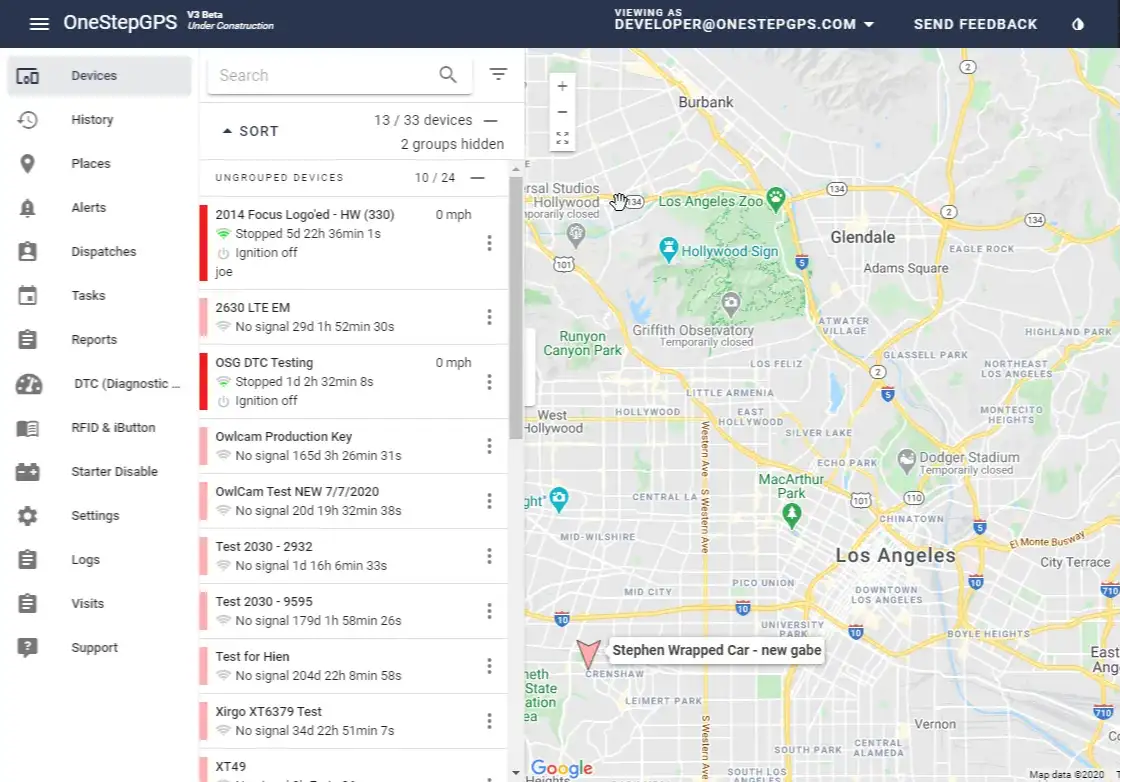Image resolution: width=1121 pixels, height=782 pixels.
Task: Open options menu for OSG DTC Testing
Action: point(489,381)
